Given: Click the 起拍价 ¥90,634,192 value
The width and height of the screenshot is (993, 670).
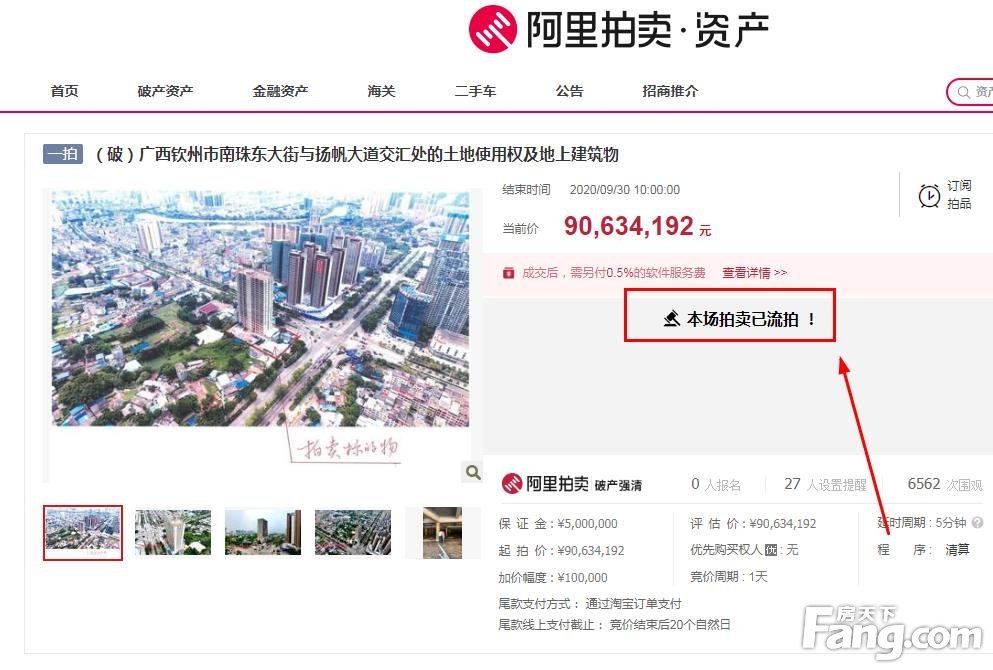Looking at the screenshot, I should click(591, 550).
